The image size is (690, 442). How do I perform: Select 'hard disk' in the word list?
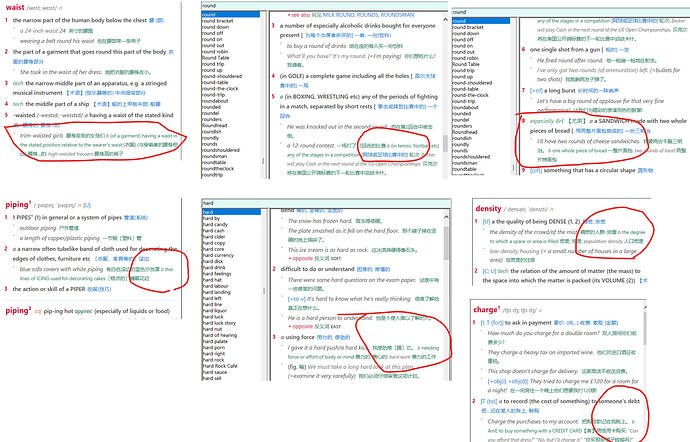pos(213,262)
